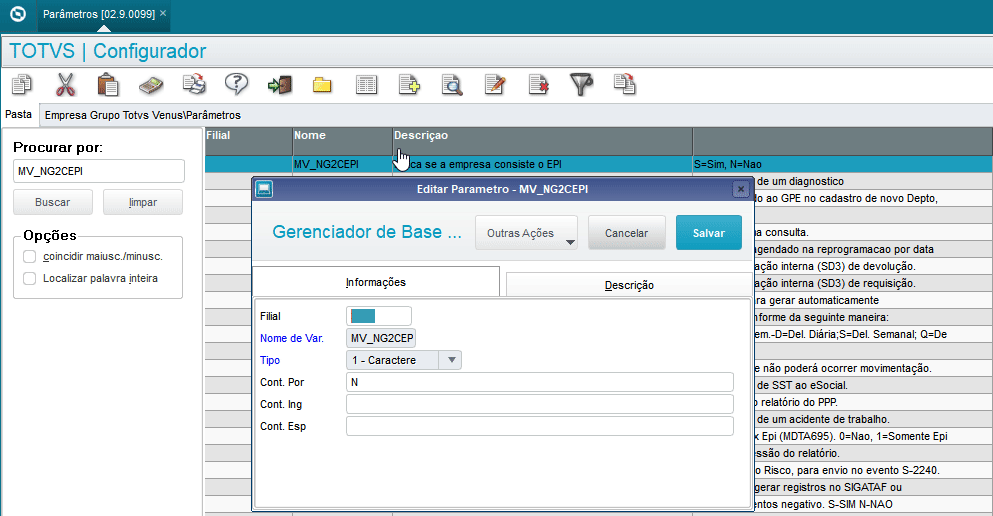Screen dimensions: 993x516
Task: Click the 'ação interna (SD3) de devolução.' row
Action: coord(835,266)
